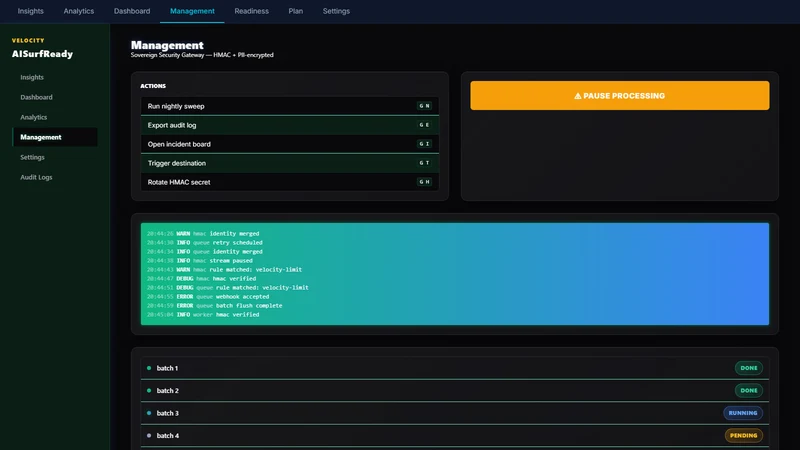Click the AISurfReady brand title

pos(42,54)
